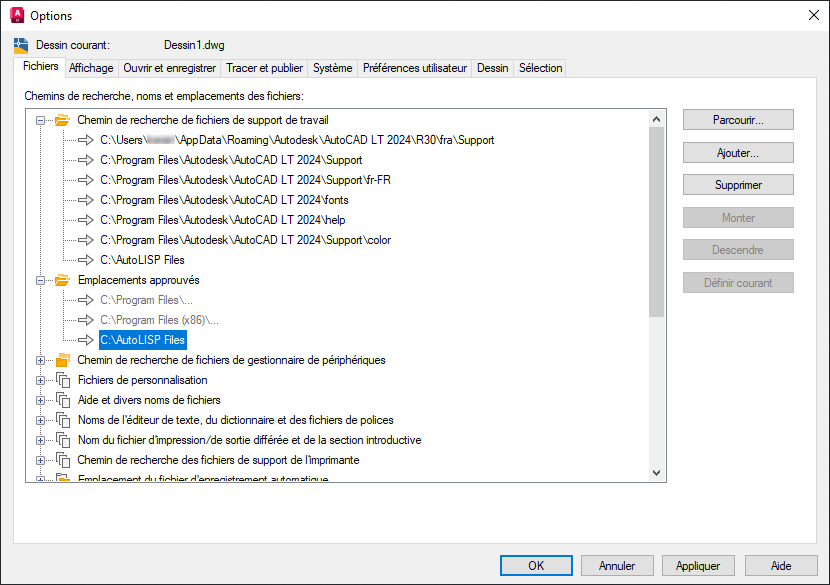Select the Support\fr-FR path entry
Image resolution: width=830 pixels, height=585 pixels.
click(x=246, y=180)
